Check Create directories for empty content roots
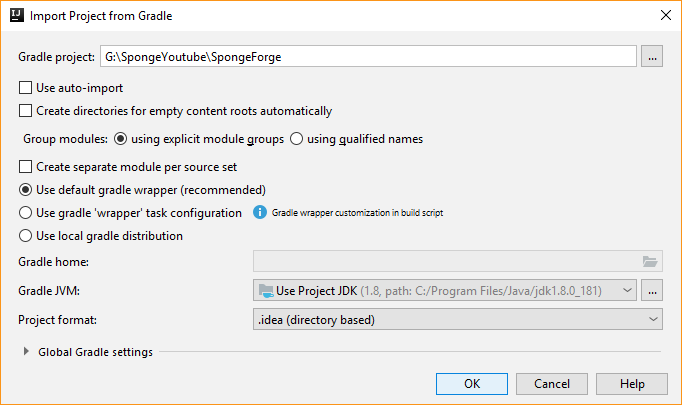Screen dimensions: 682x405 click(26, 111)
